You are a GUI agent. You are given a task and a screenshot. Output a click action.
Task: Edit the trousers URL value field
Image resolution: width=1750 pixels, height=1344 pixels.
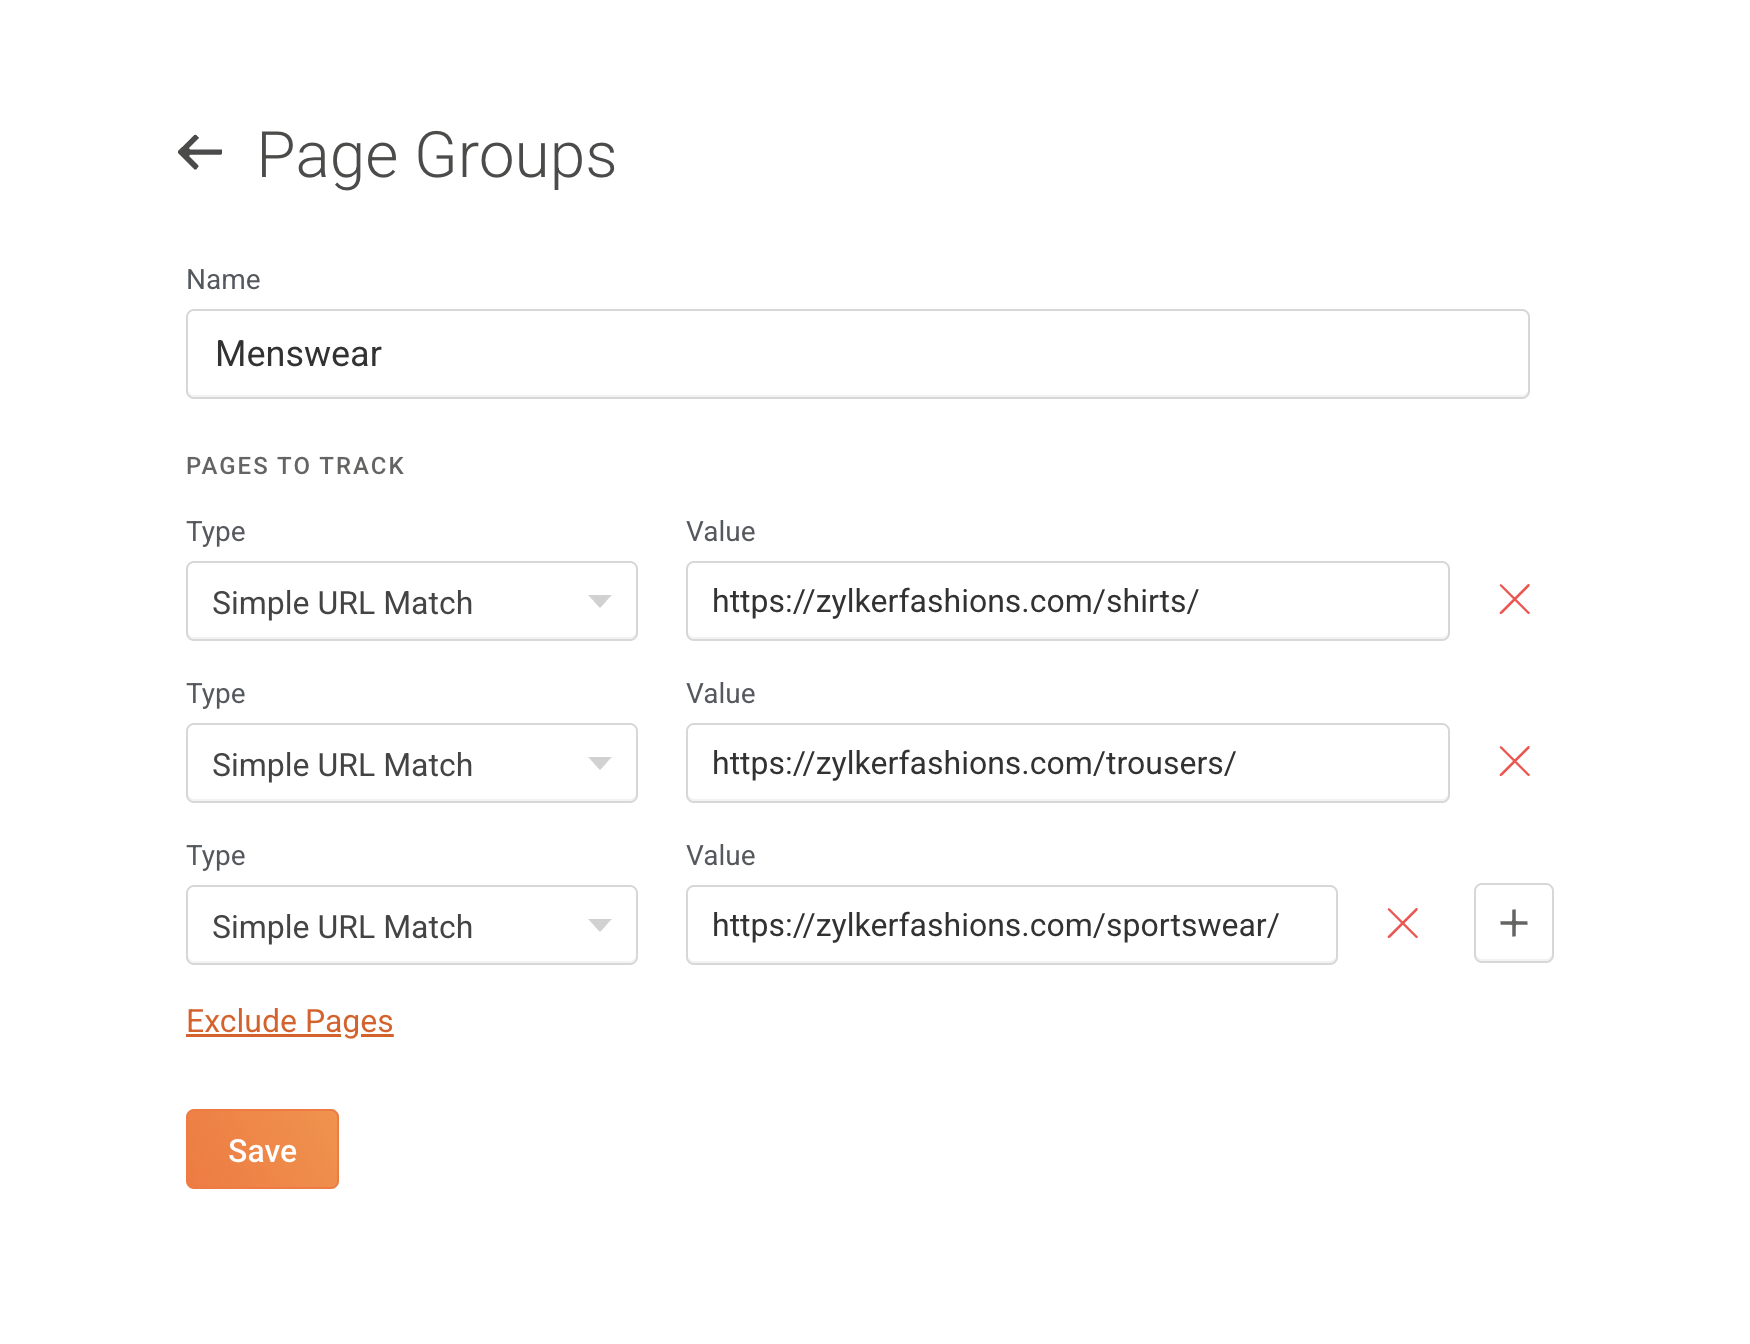[1067, 764]
